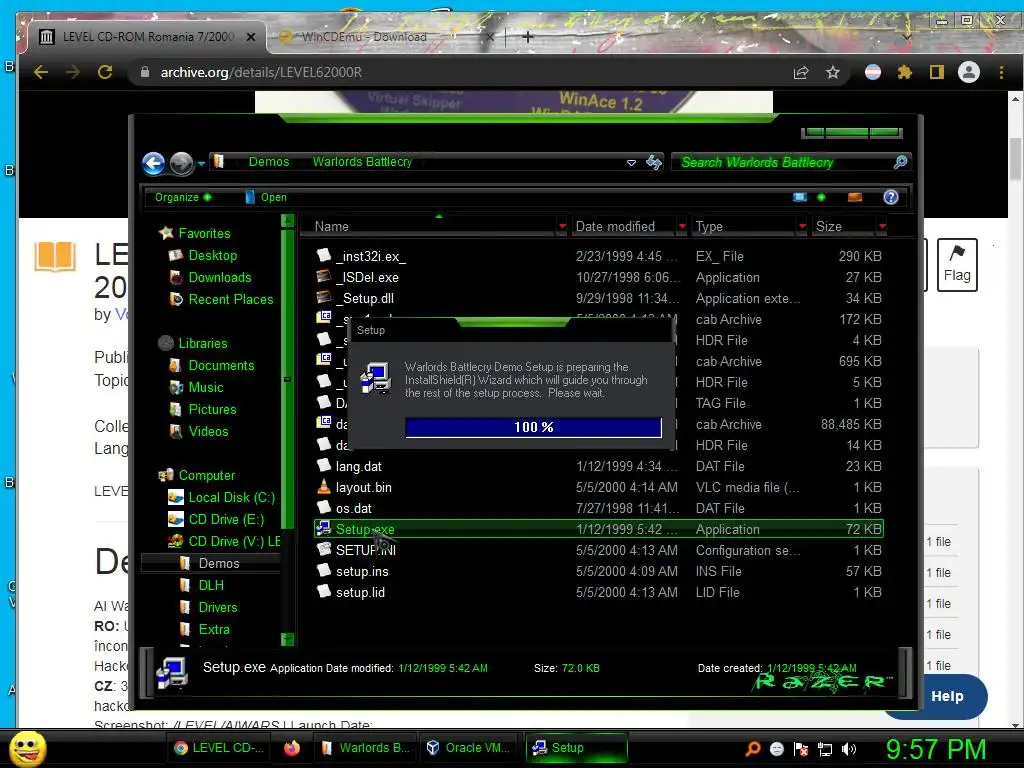Open Date modified column filter dropdown
This screenshot has width=1024, height=768.
pos(682,227)
